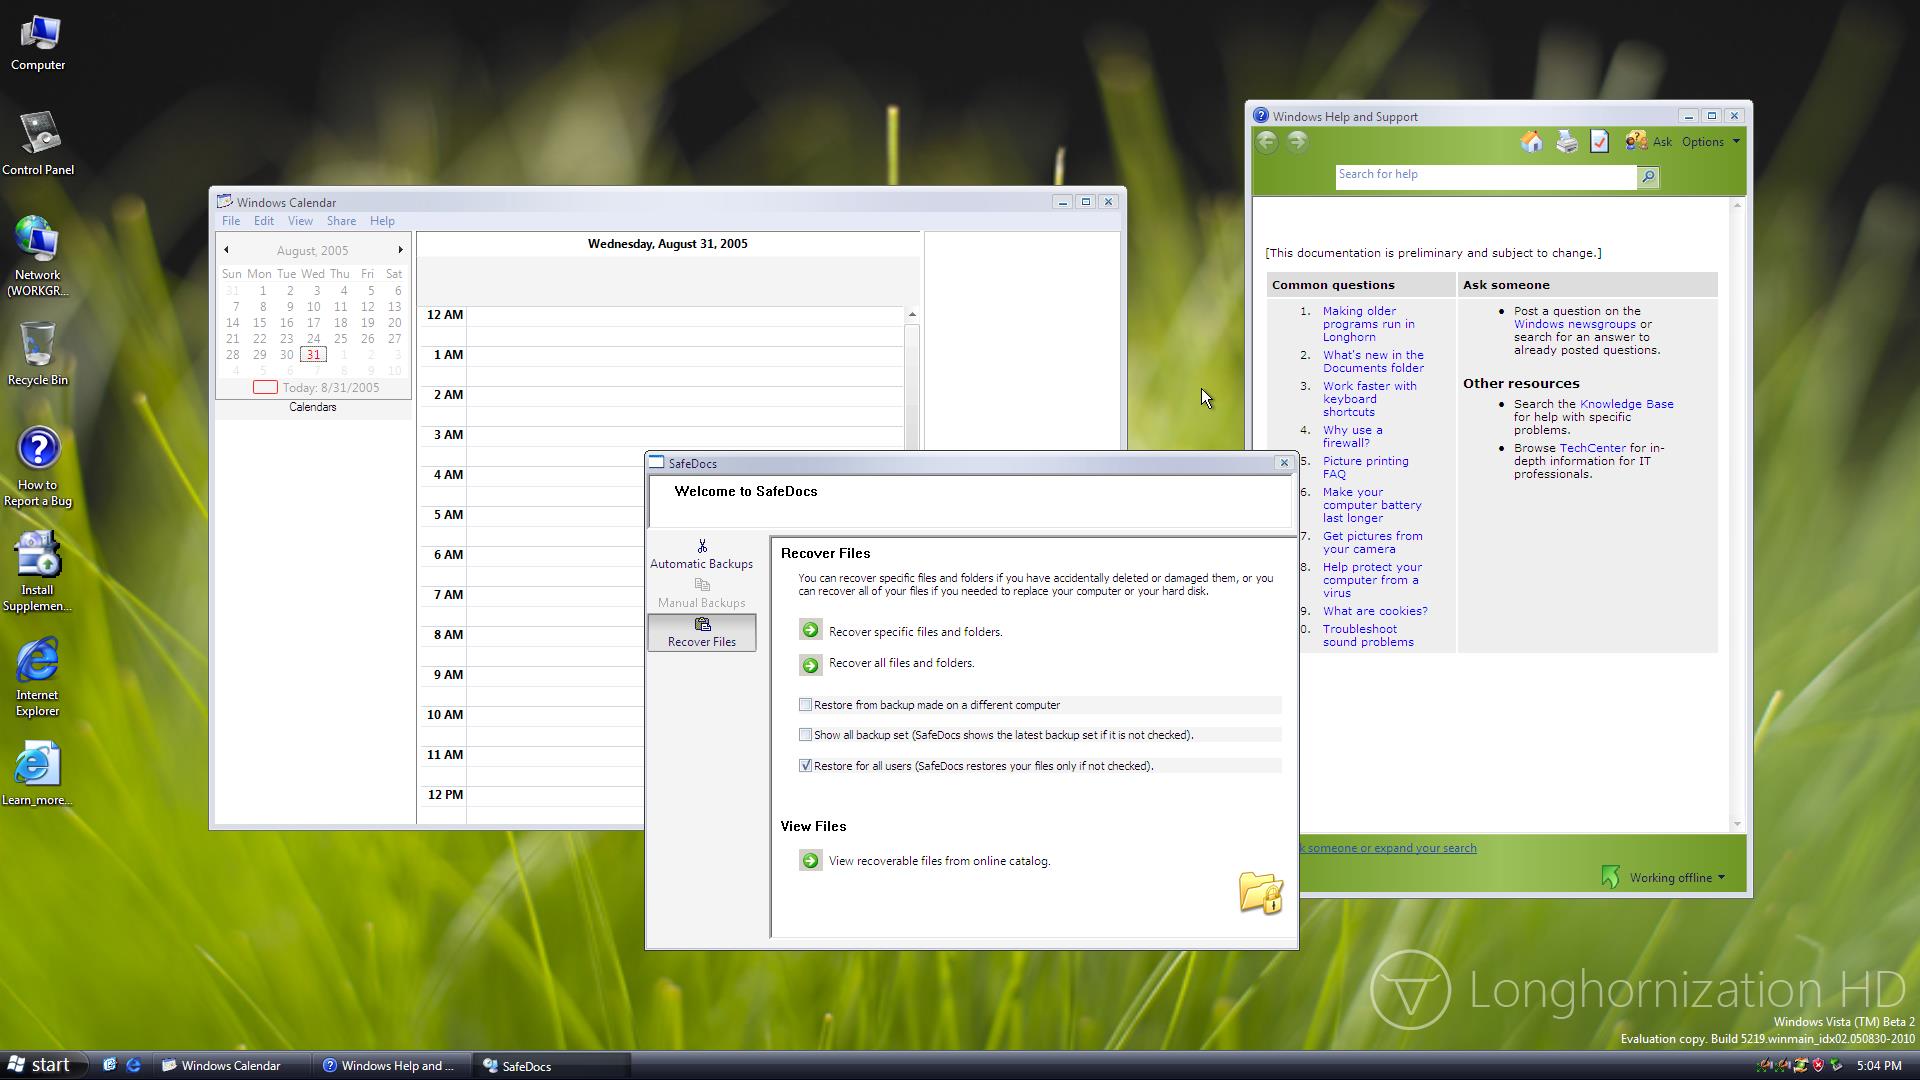The width and height of the screenshot is (1920, 1080).
Task: Click green arrow for Recover specific files
Action: coord(810,631)
